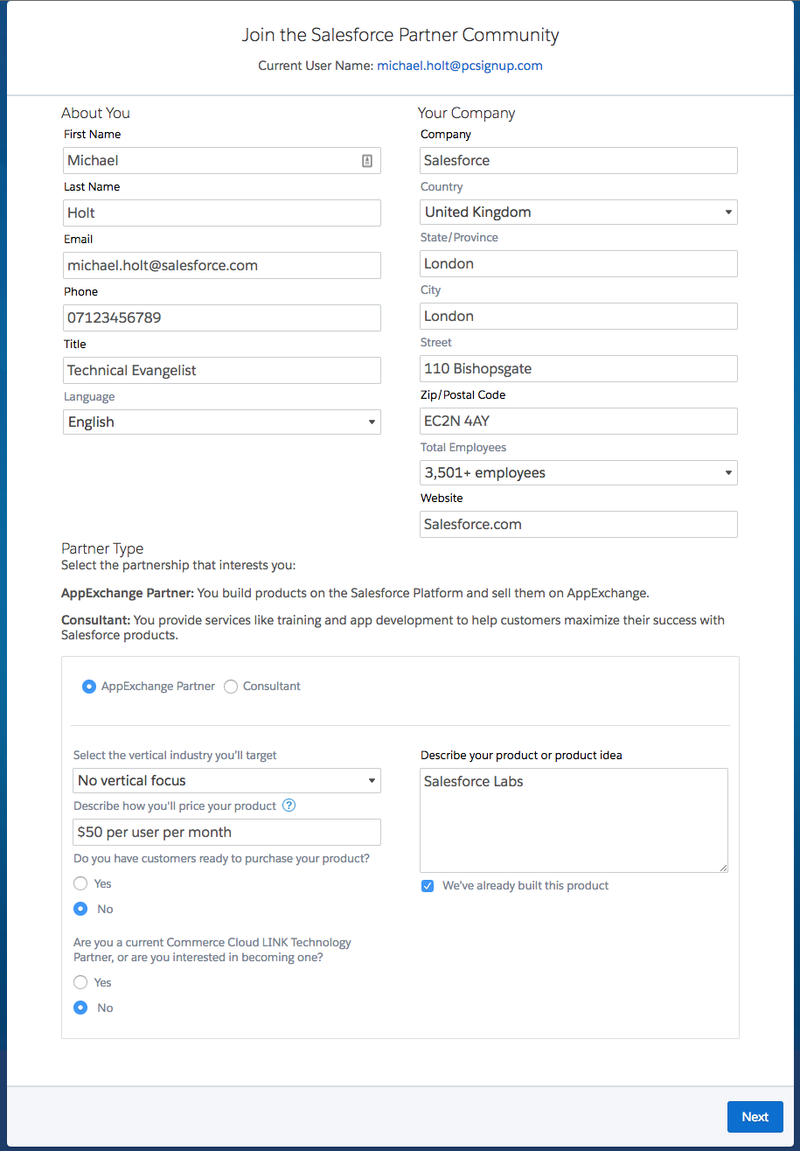Click the contact card icon in First Name field

367,161
